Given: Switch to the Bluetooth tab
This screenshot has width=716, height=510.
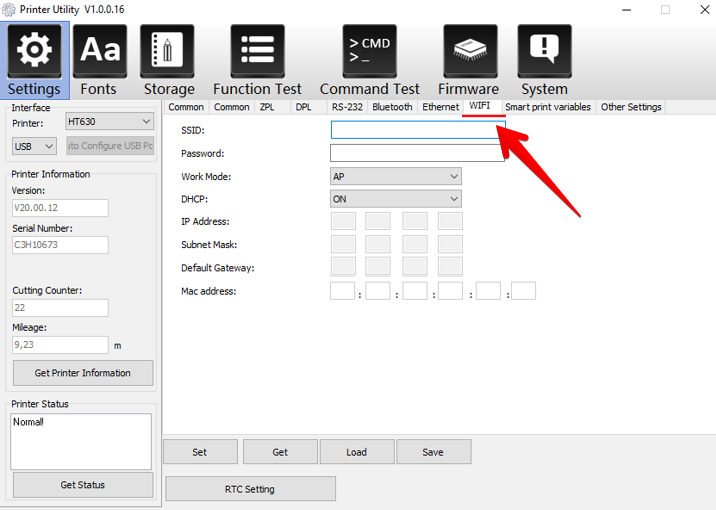Looking at the screenshot, I should pyautogui.click(x=392, y=107).
